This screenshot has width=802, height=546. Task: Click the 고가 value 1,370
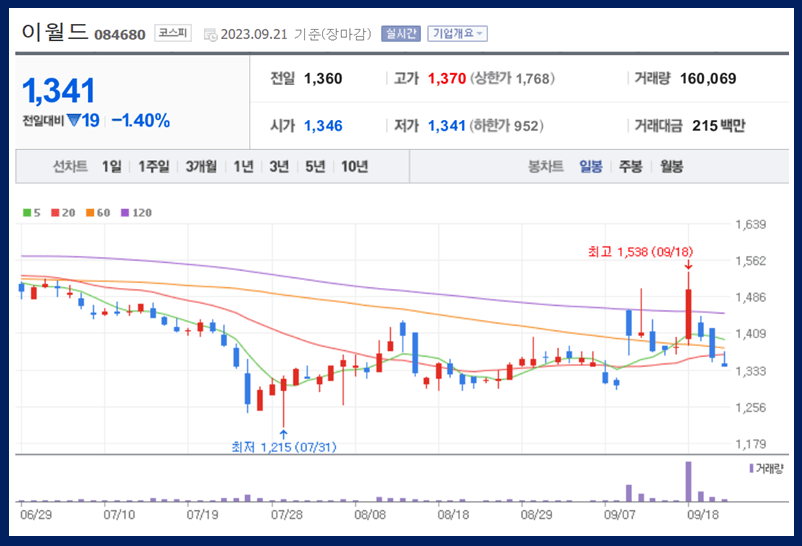pyautogui.click(x=447, y=78)
